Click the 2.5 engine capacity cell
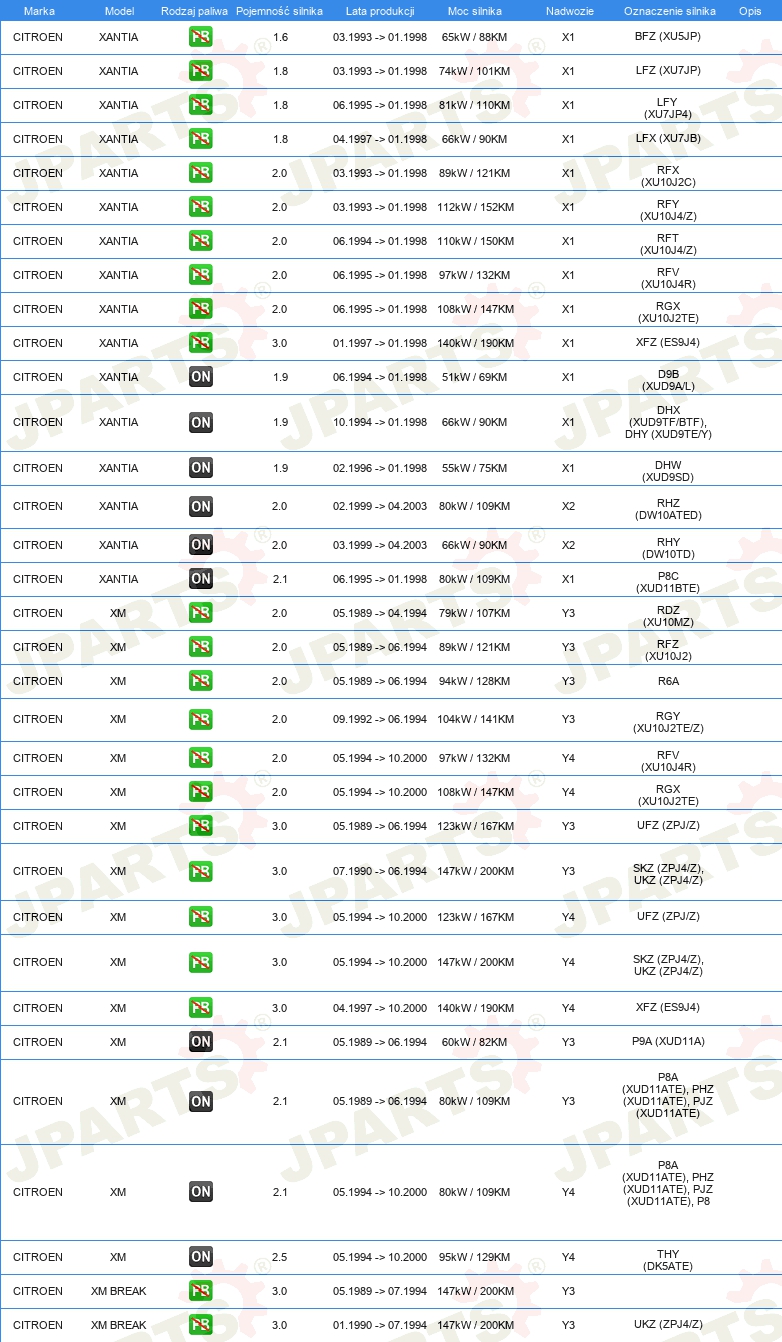The height and width of the screenshot is (1342, 782). (x=280, y=1257)
